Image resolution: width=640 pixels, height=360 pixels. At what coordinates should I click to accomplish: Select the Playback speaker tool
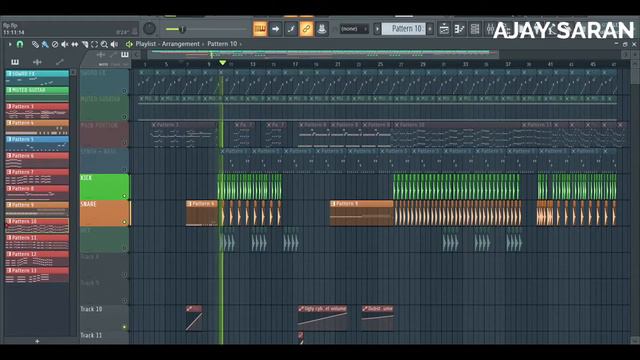click(114, 44)
